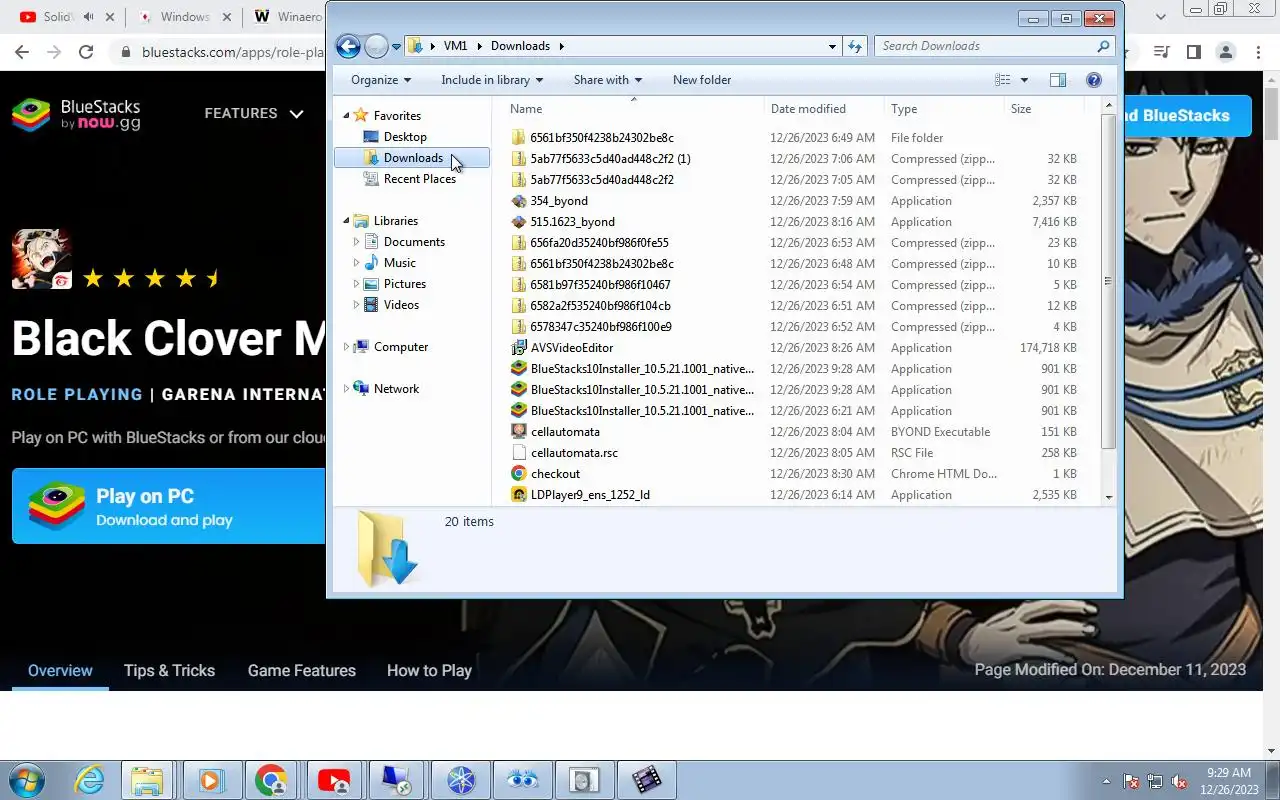The width and height of the screenshot is (1280, 800).
Task: Click the Change your view icon
Action: [1003, 80]
